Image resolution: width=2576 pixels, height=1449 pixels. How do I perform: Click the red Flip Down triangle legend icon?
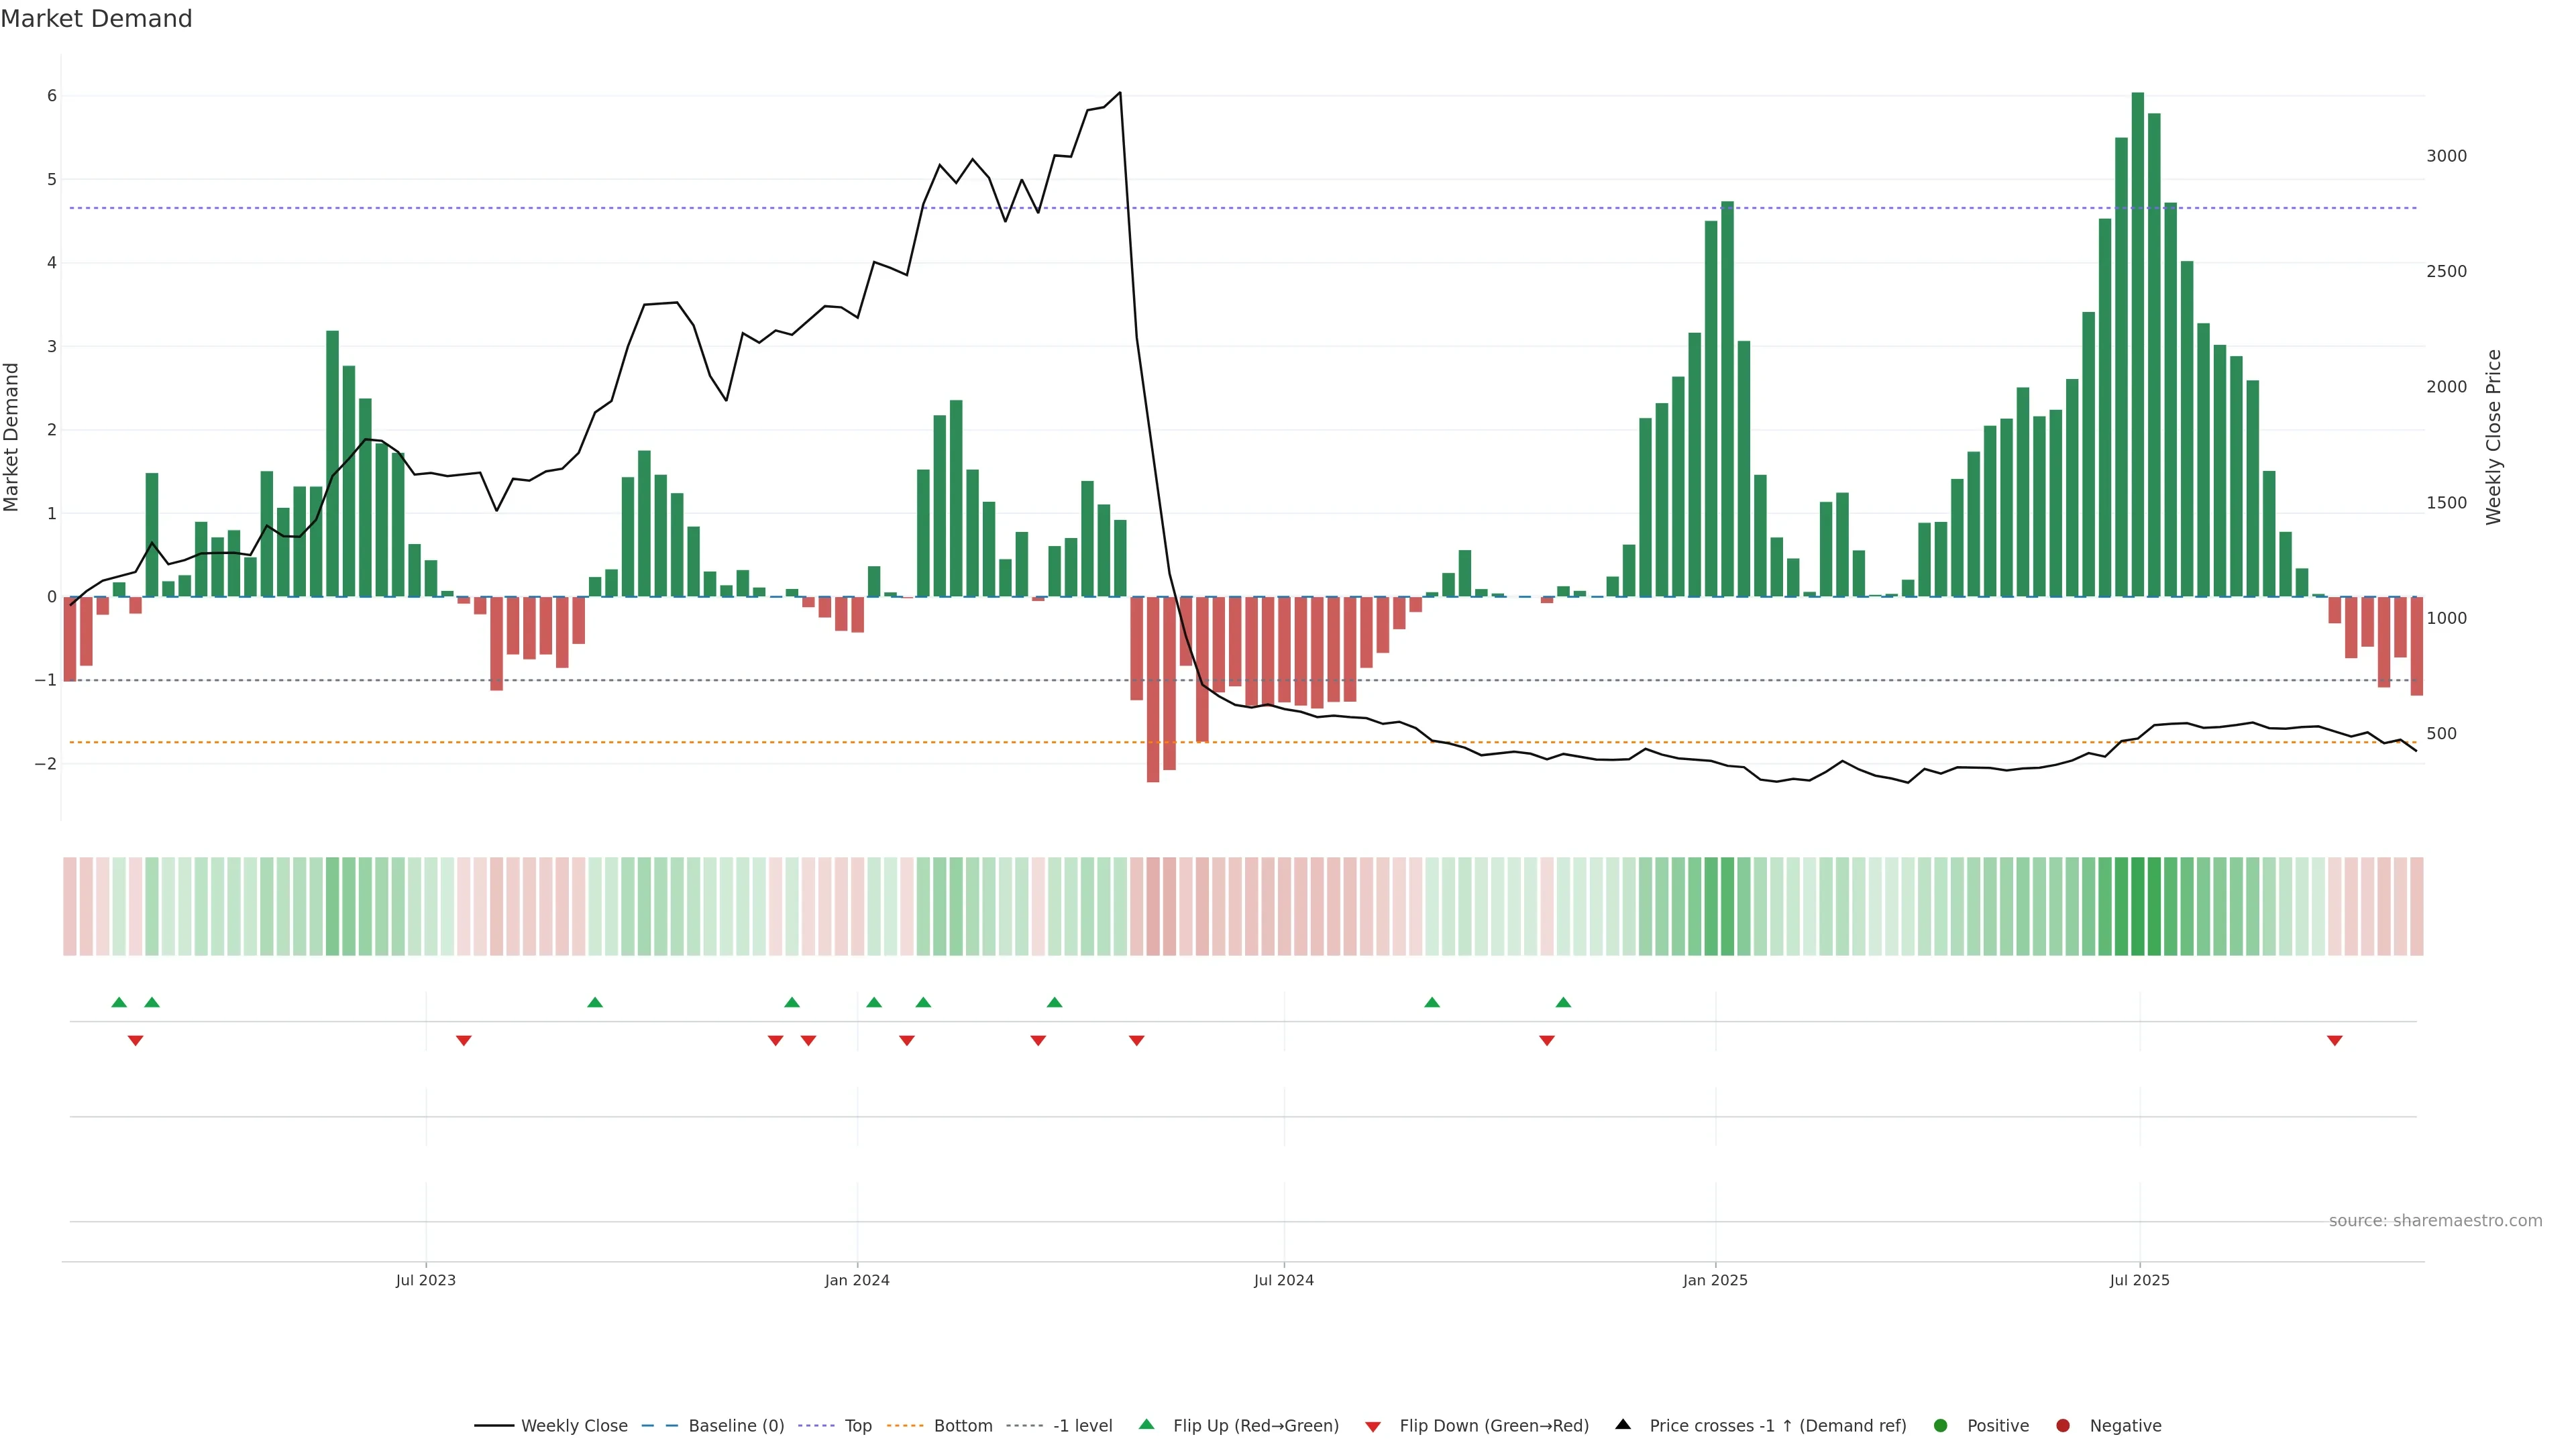coord(1373,1426)
